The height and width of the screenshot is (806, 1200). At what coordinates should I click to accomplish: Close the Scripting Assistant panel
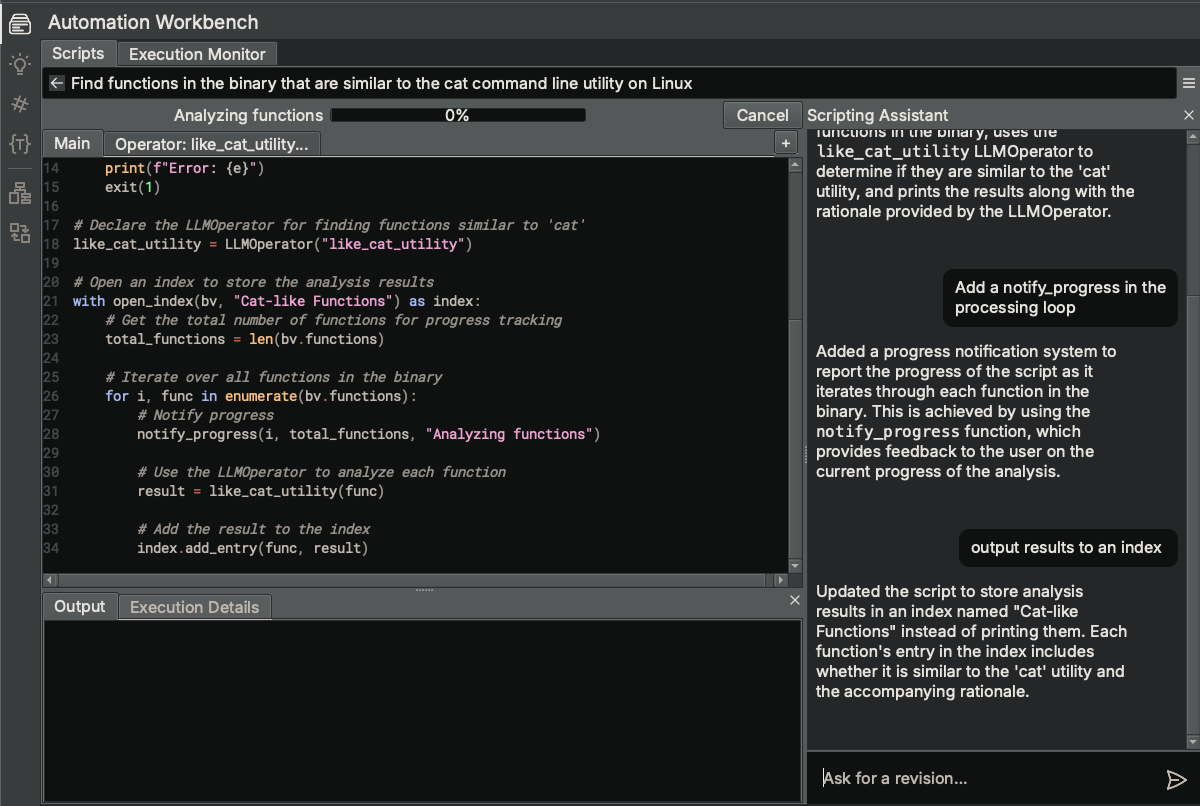tap(1188, 115)
